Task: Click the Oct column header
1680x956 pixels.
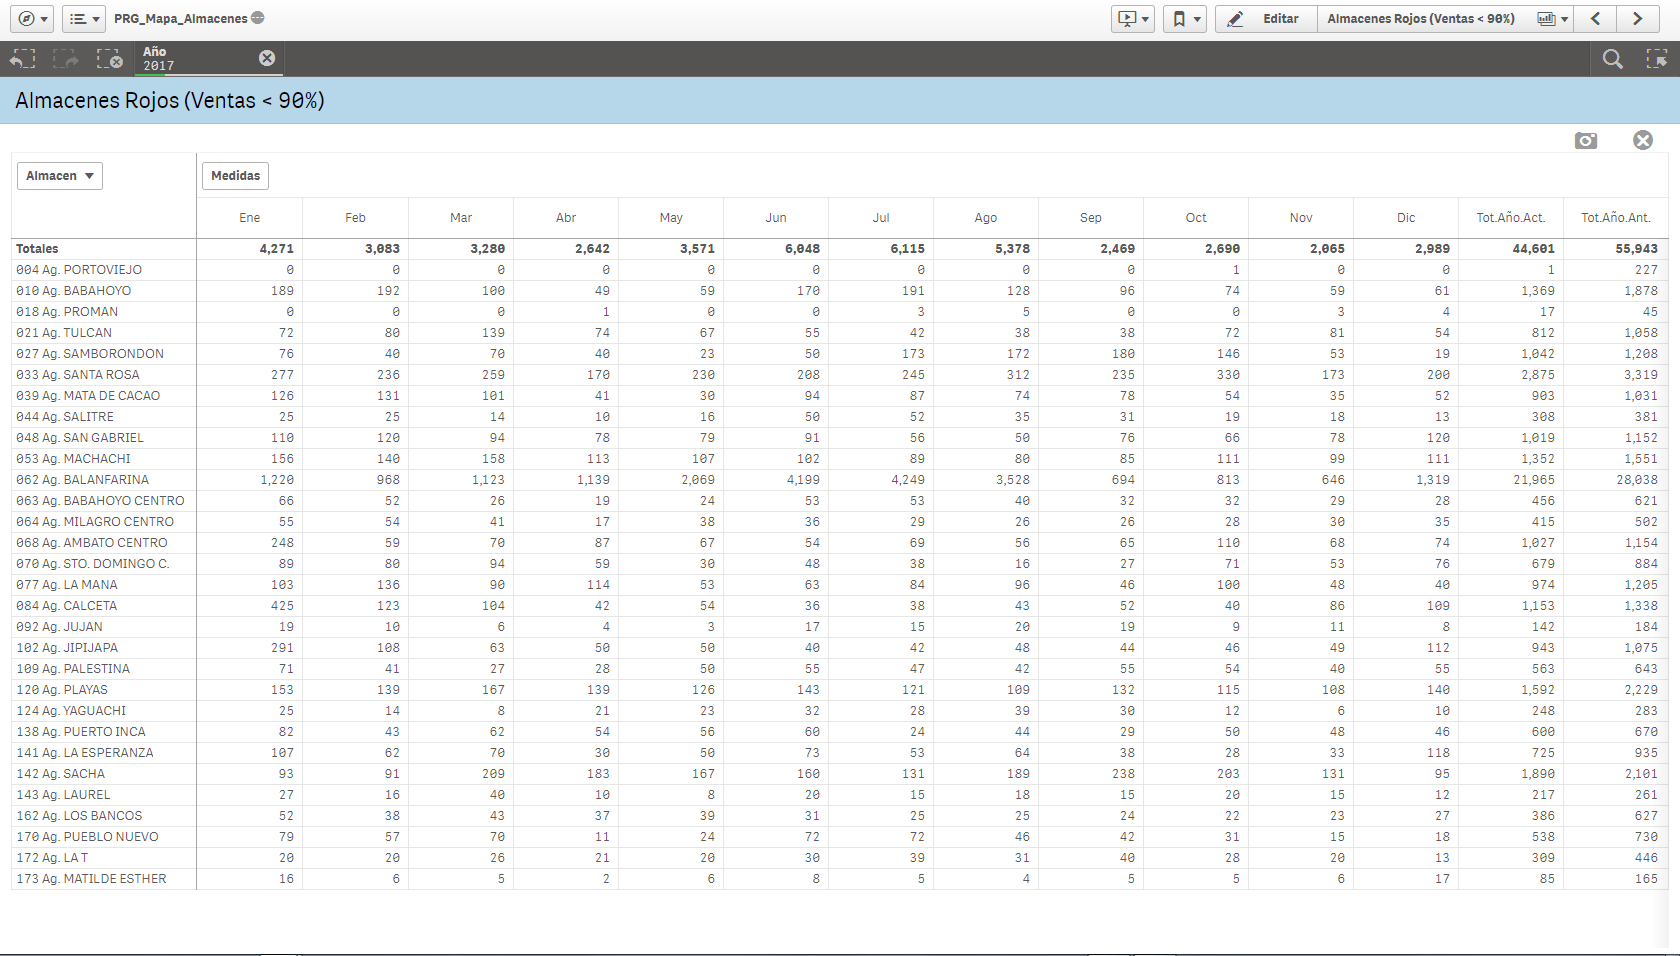Action: click(x=1196, y=218)
